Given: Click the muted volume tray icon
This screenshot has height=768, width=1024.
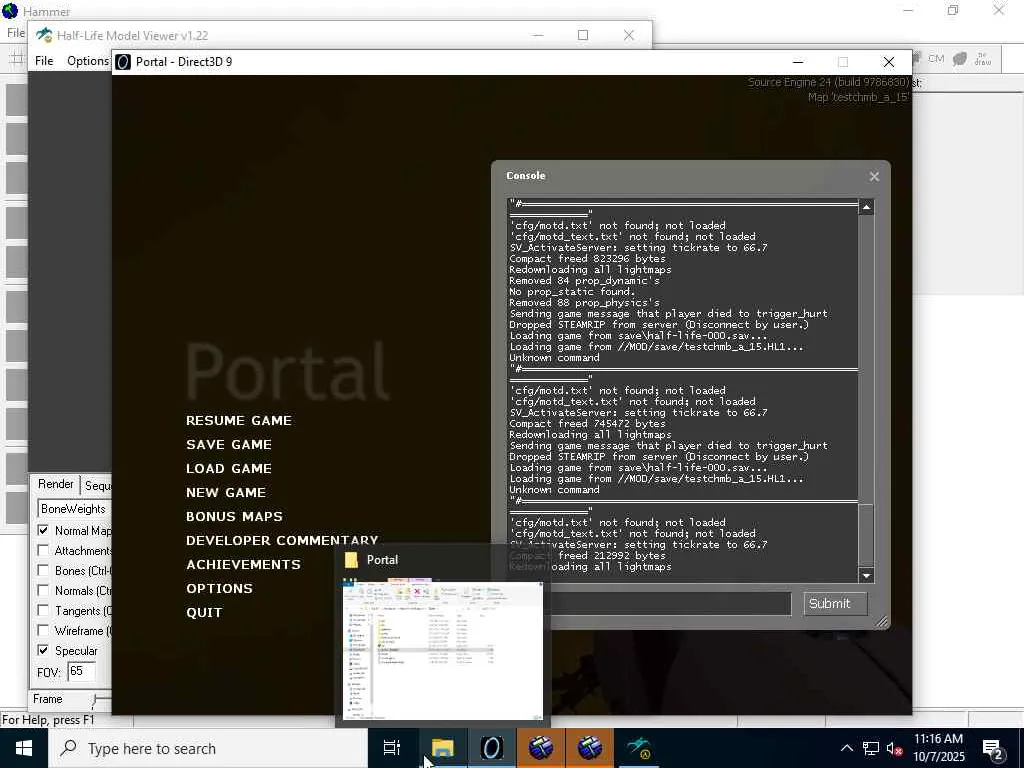Looking at the screenshot, I should pos(895,749).
